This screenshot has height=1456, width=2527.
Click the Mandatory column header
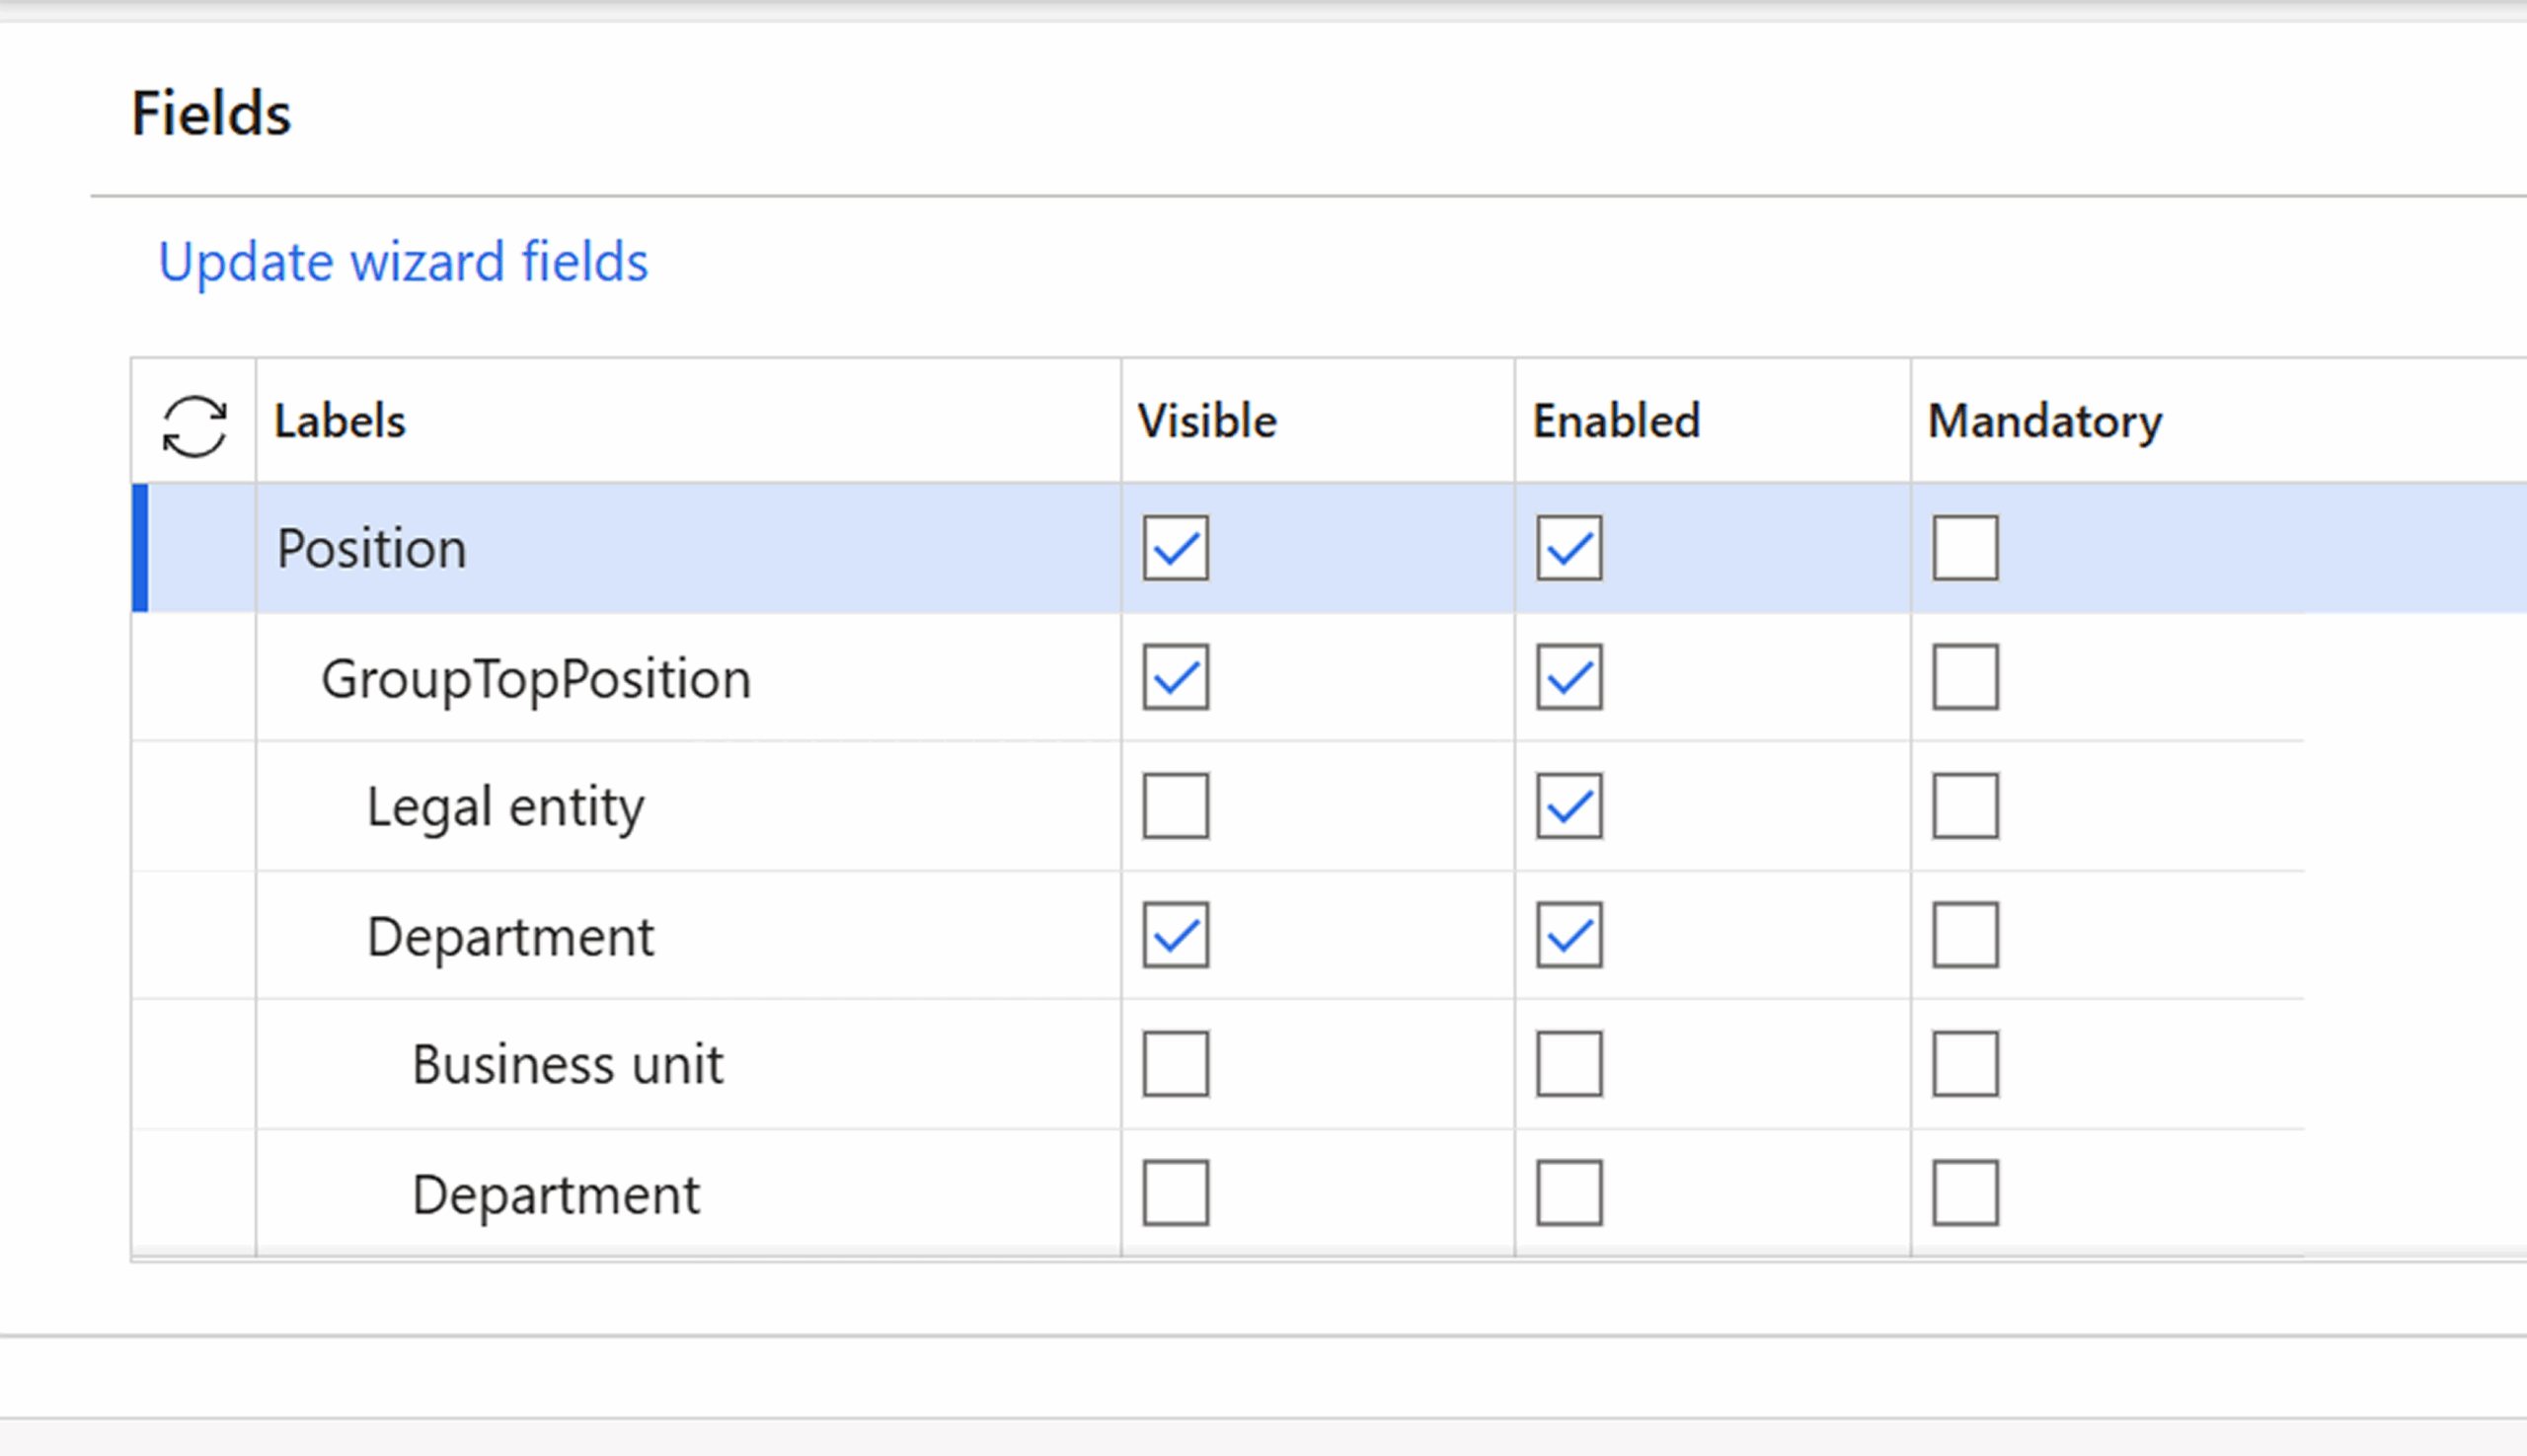point(2044,421)
